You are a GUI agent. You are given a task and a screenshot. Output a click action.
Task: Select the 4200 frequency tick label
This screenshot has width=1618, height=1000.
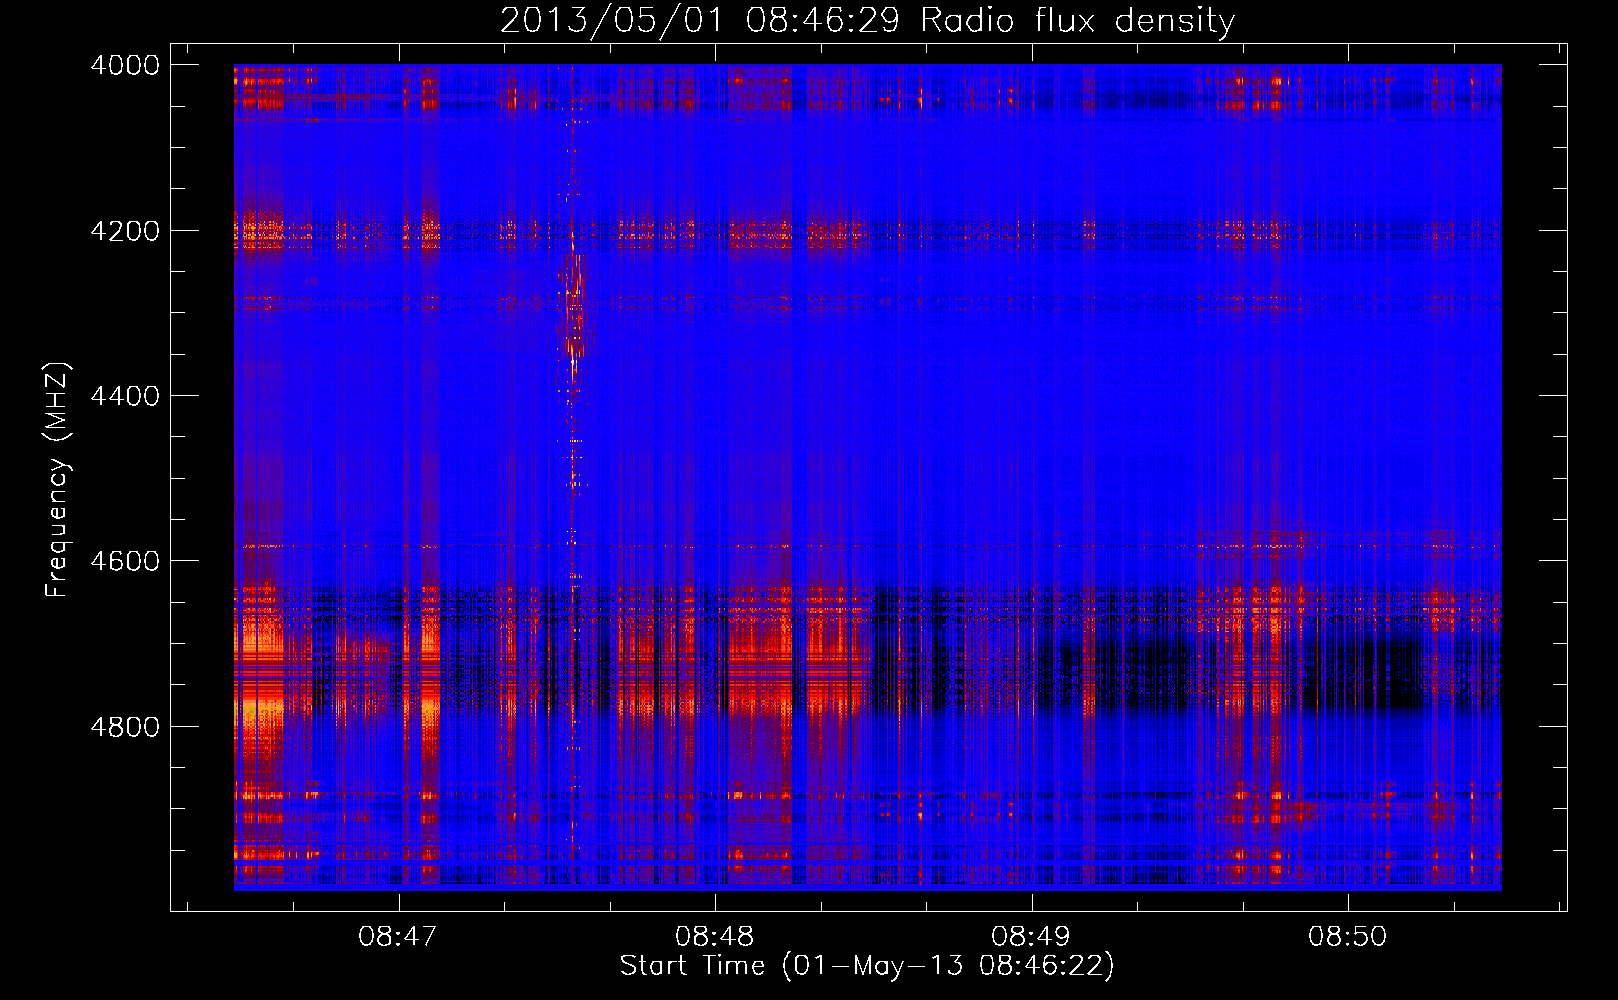125,231
